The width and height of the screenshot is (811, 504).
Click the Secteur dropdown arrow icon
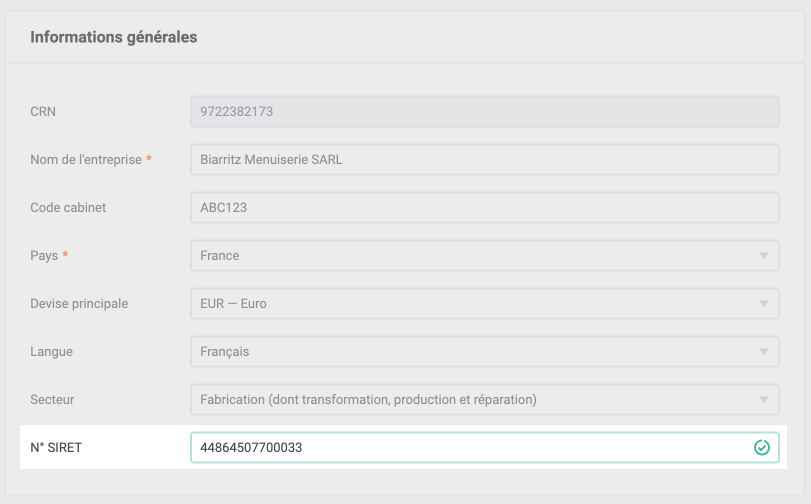(763, 399)
